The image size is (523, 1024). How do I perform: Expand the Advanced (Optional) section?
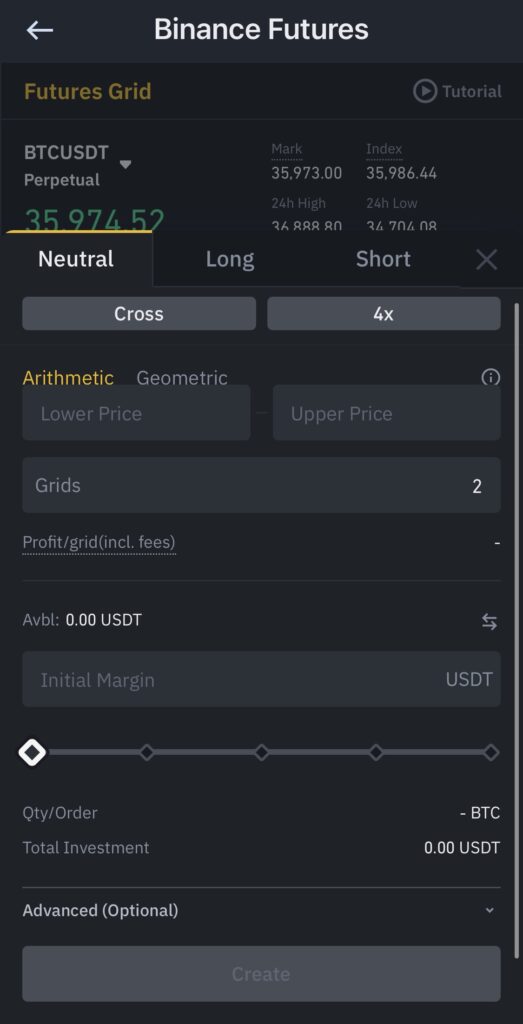[261, 910]
